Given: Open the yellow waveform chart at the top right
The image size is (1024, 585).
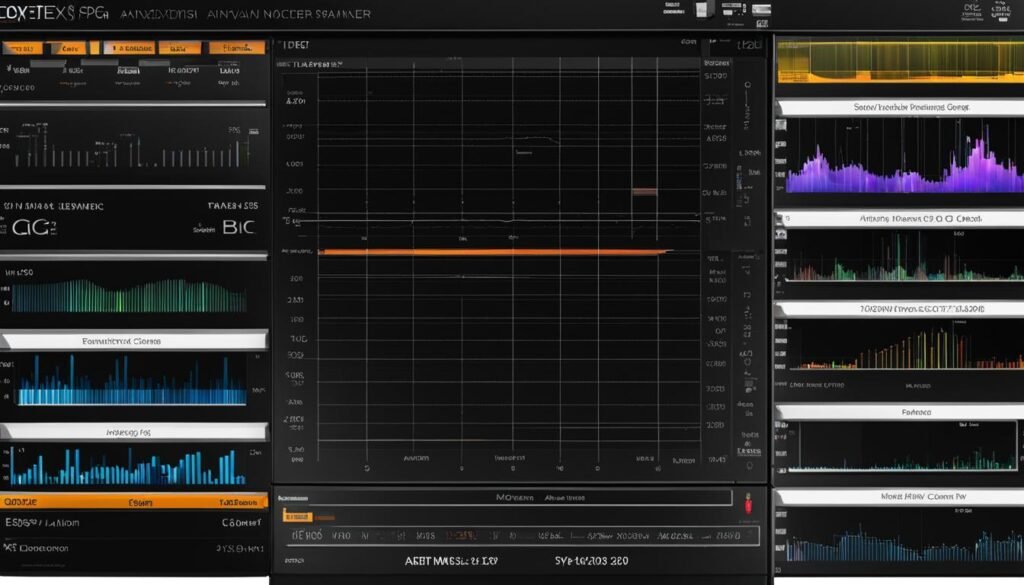Looking at the screenshot, I should tap(900, 61).
